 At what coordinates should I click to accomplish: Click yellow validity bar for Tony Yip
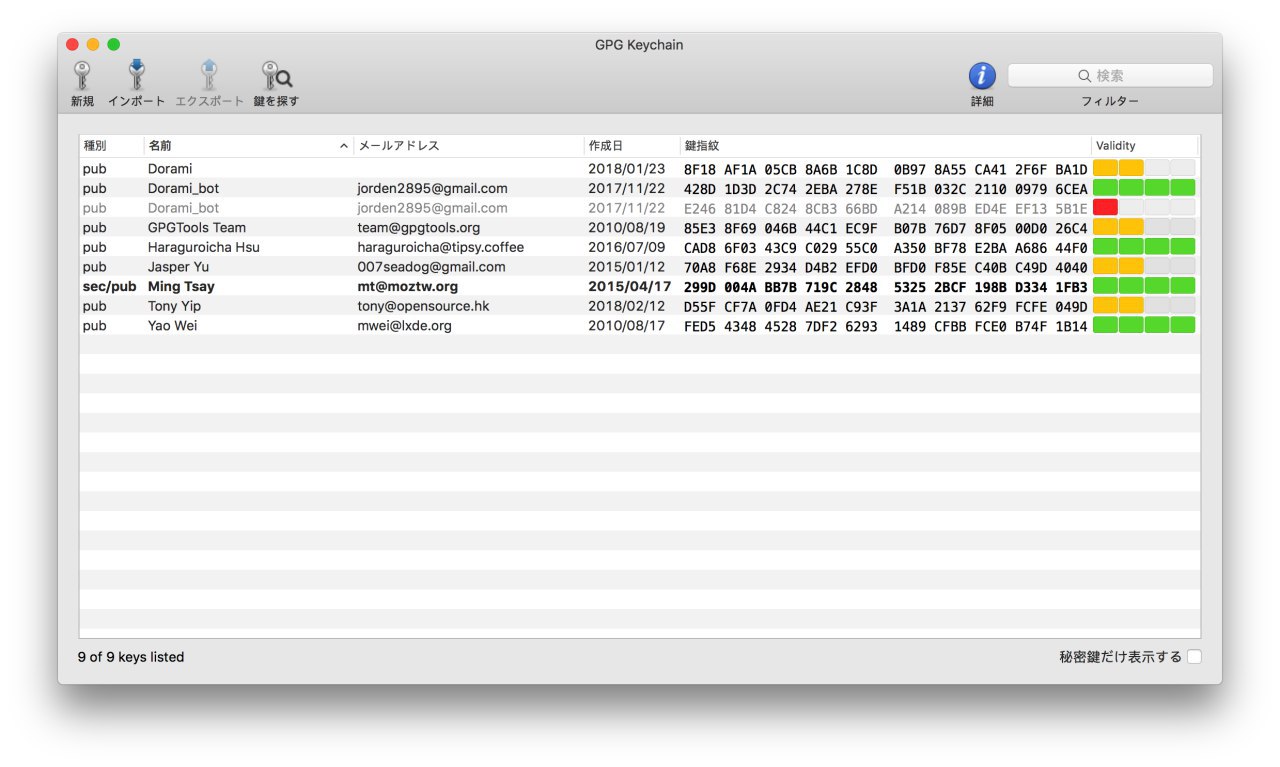1118,306
